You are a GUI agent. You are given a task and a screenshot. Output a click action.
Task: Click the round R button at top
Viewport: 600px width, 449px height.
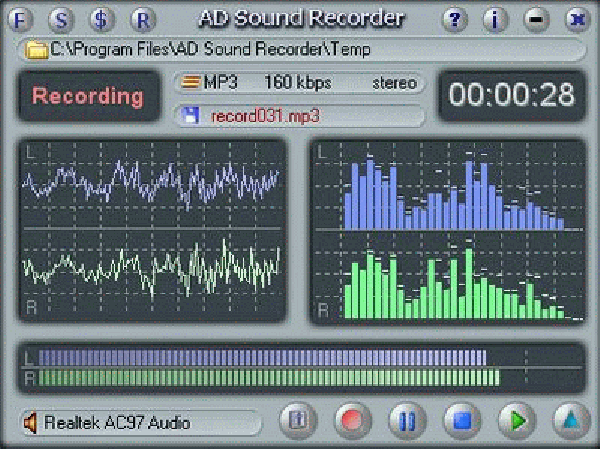tap(143, 20)
